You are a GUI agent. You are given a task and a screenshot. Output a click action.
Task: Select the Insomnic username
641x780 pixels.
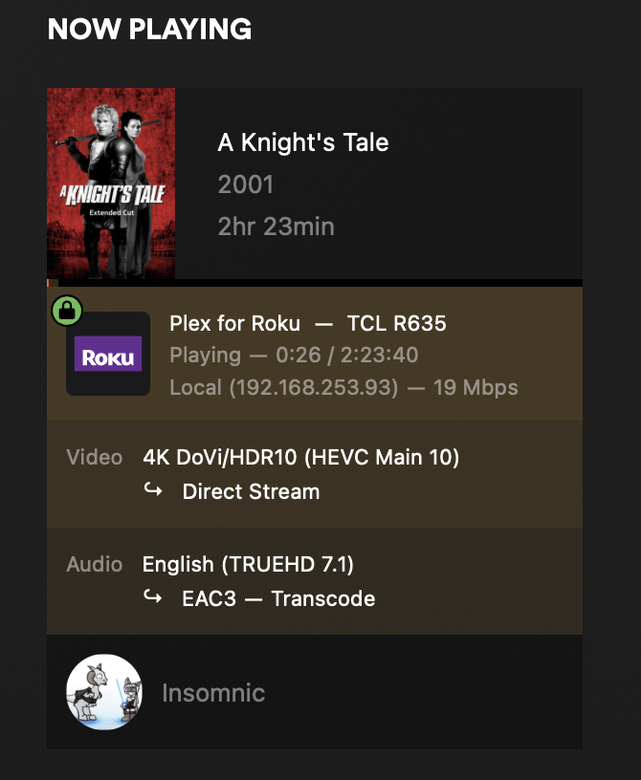click(x=213, y=693)
